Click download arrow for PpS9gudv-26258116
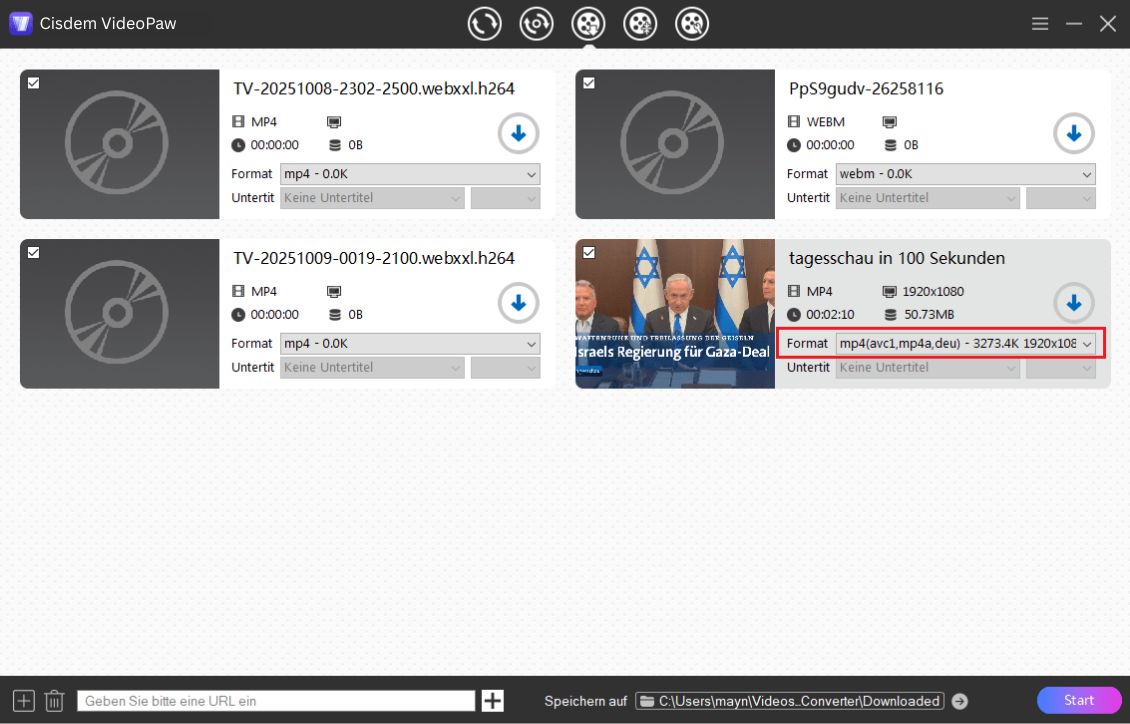1130x724 pixels. [x=1073, y=133]
